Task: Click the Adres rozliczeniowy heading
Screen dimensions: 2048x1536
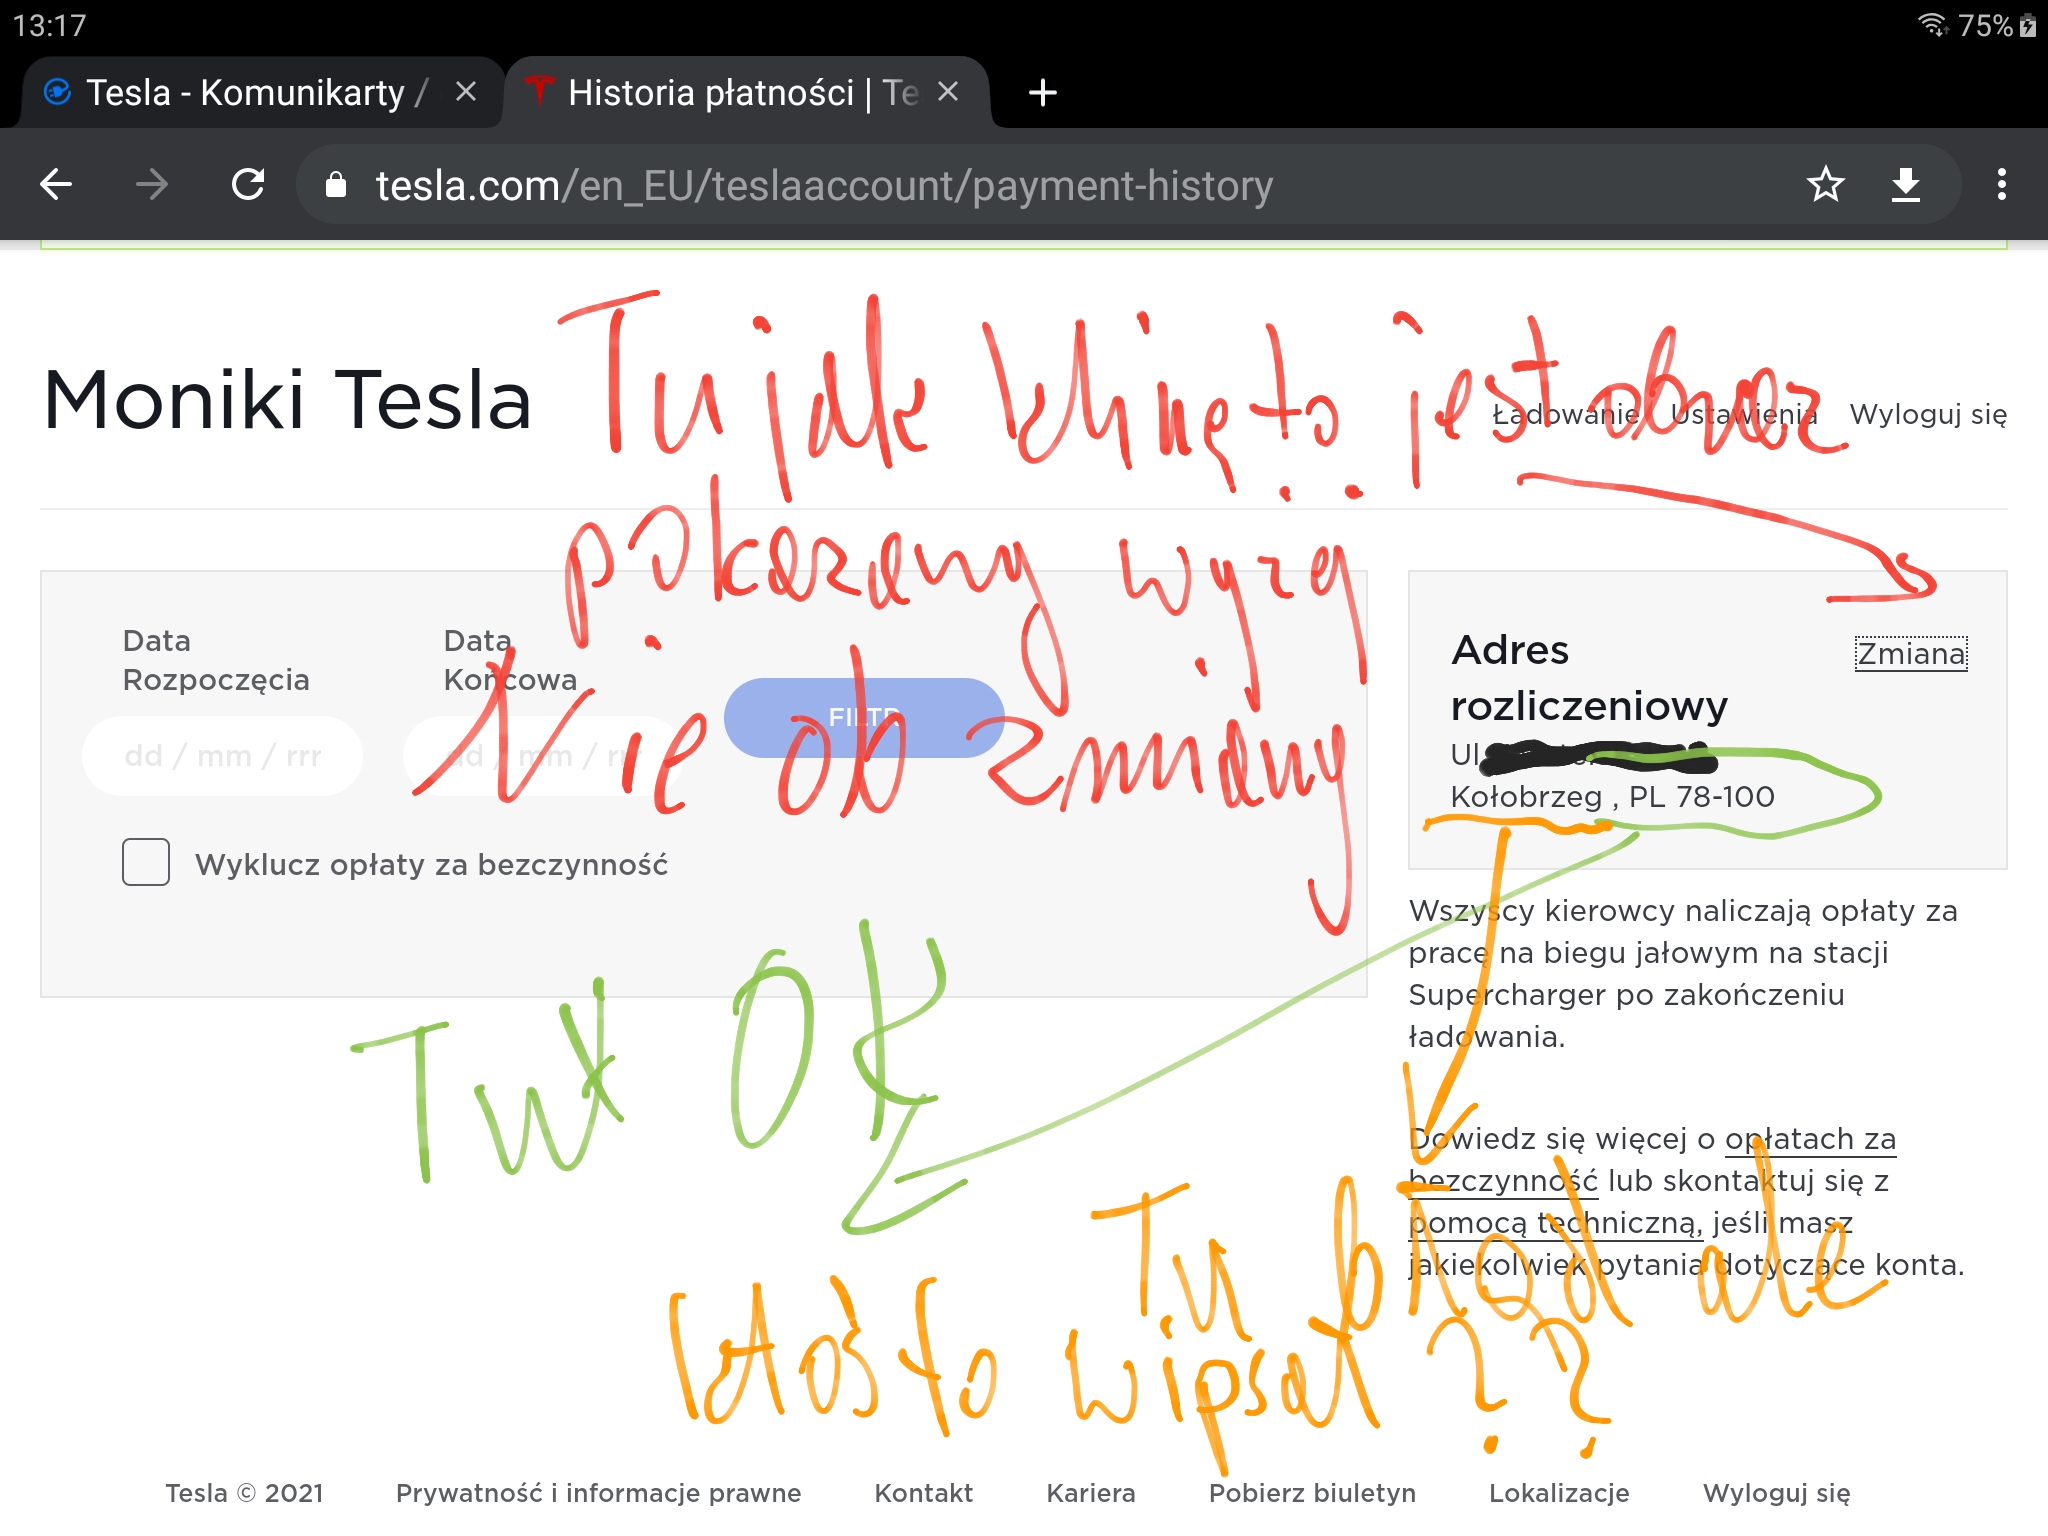Action: tap(1589, 678)
